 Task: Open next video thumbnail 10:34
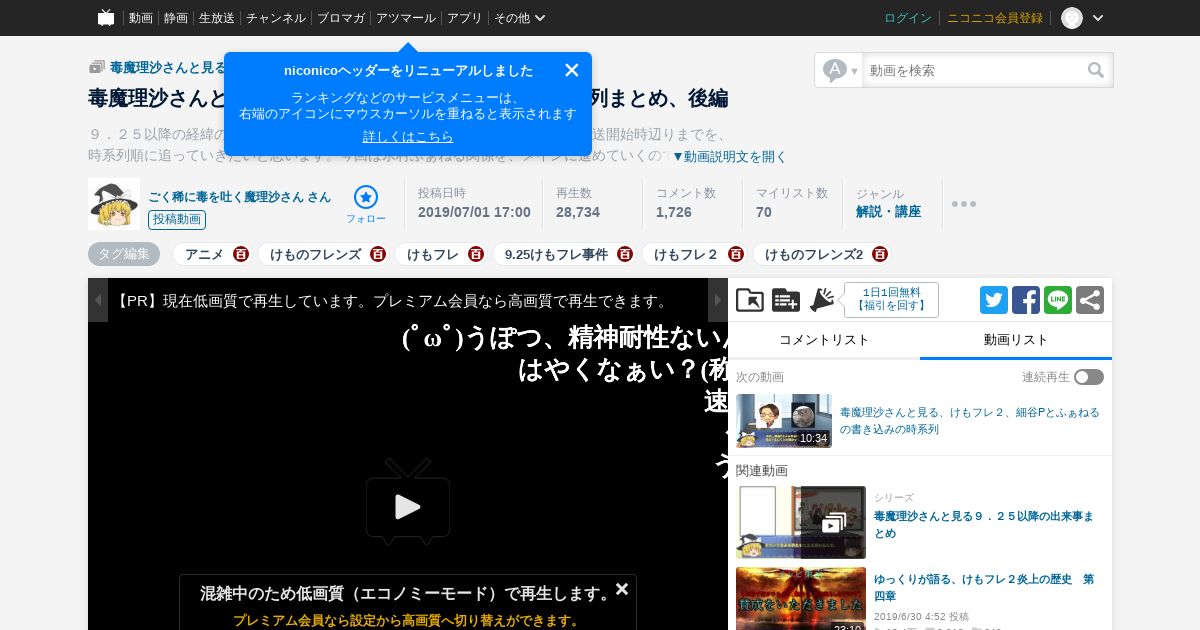(784, 421)
